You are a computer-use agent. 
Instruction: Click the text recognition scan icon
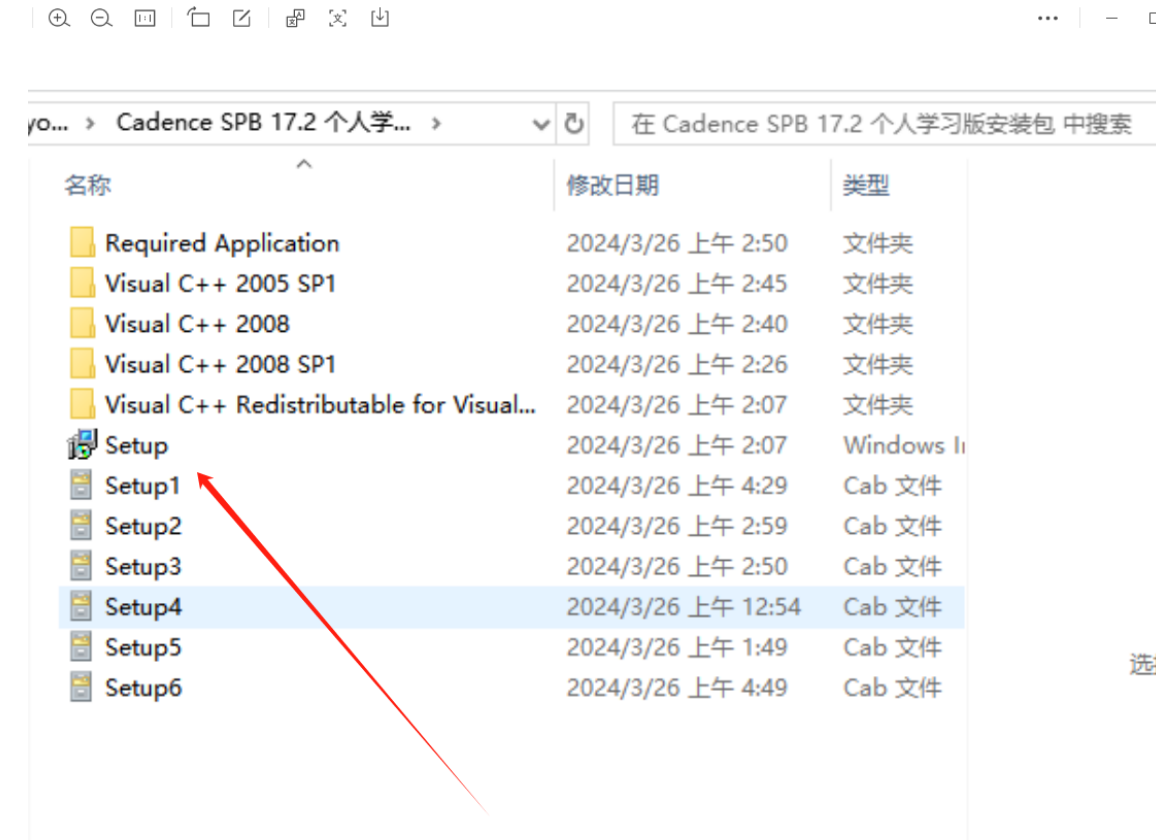(x=338, y=18)
